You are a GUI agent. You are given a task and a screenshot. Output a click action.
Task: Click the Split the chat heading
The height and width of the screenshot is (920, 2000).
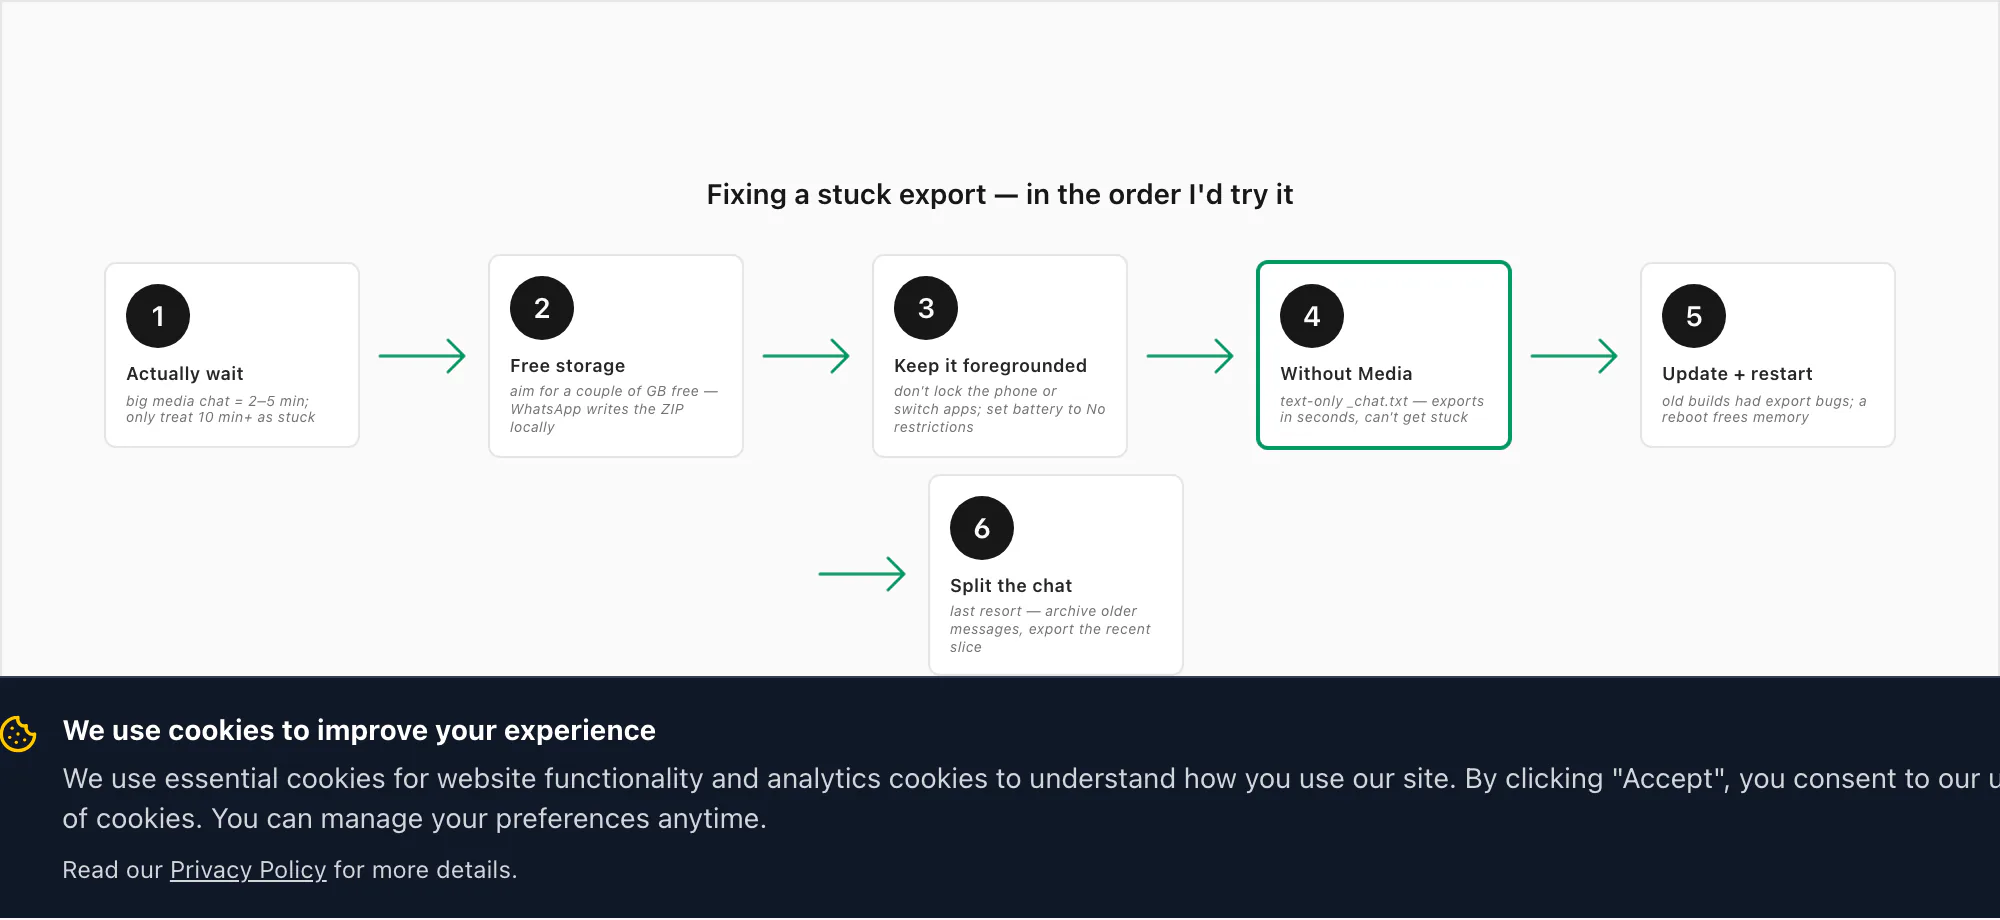(1011, 586)
